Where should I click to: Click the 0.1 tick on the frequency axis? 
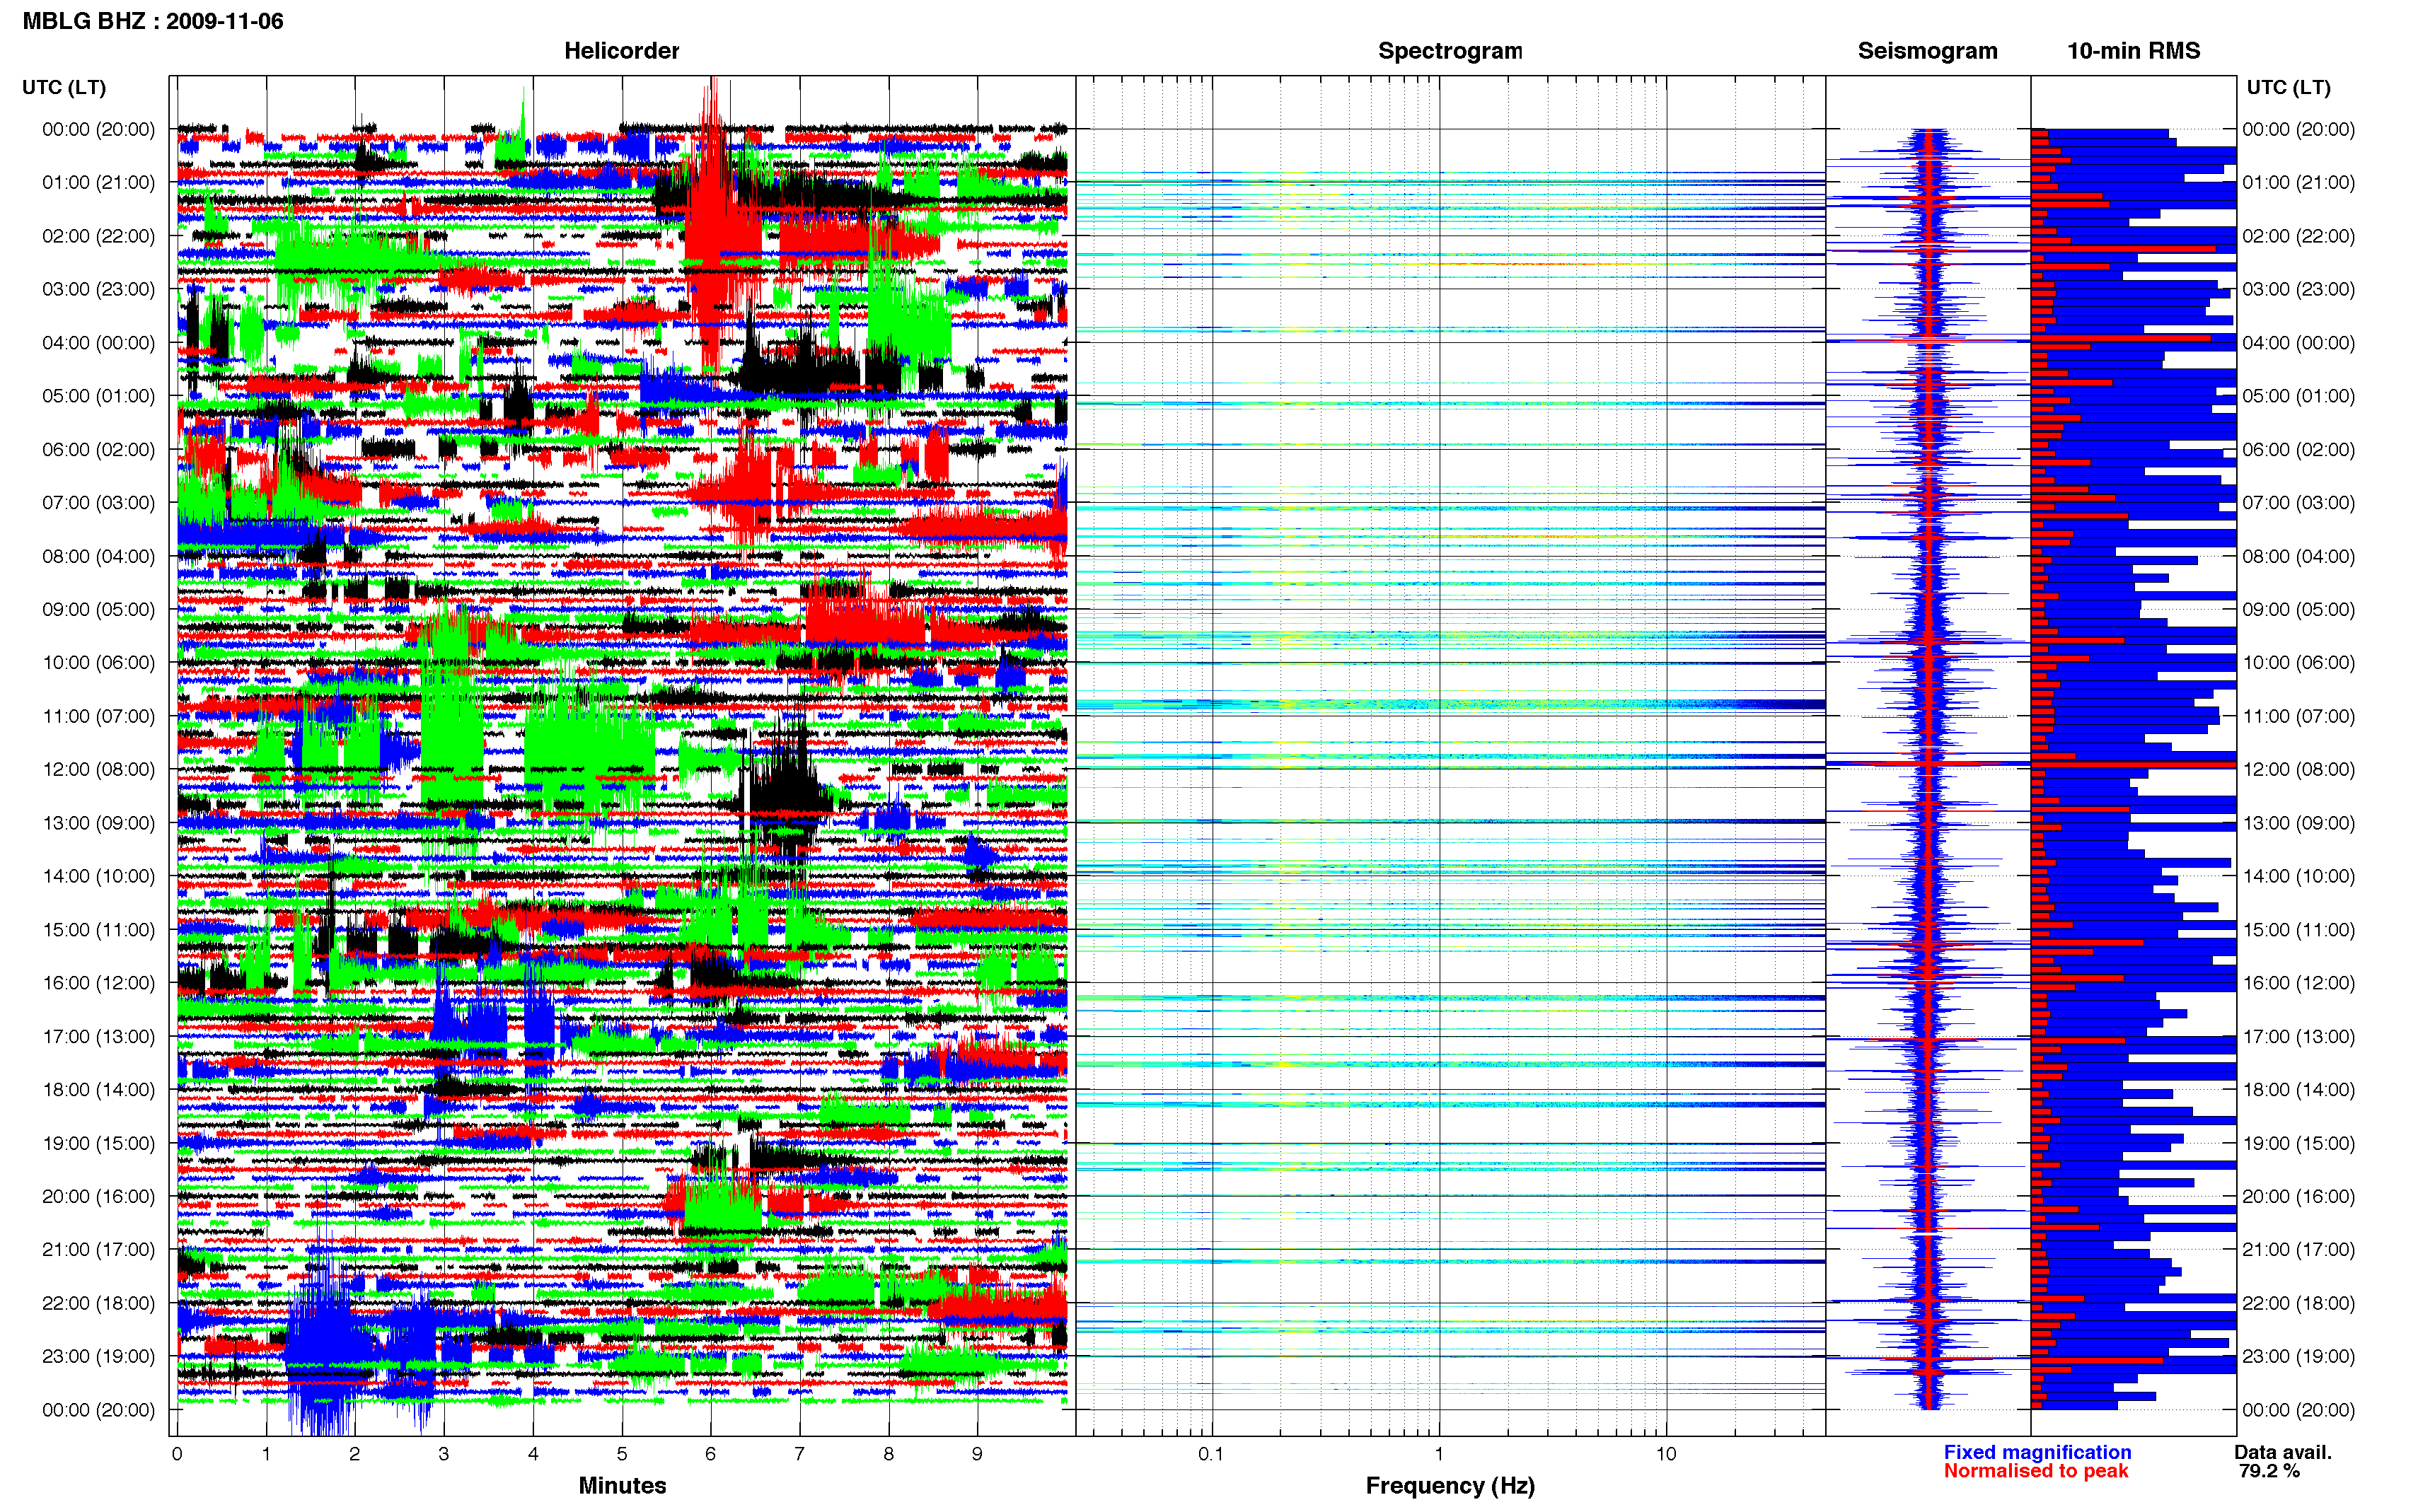click(1211, 1453)
